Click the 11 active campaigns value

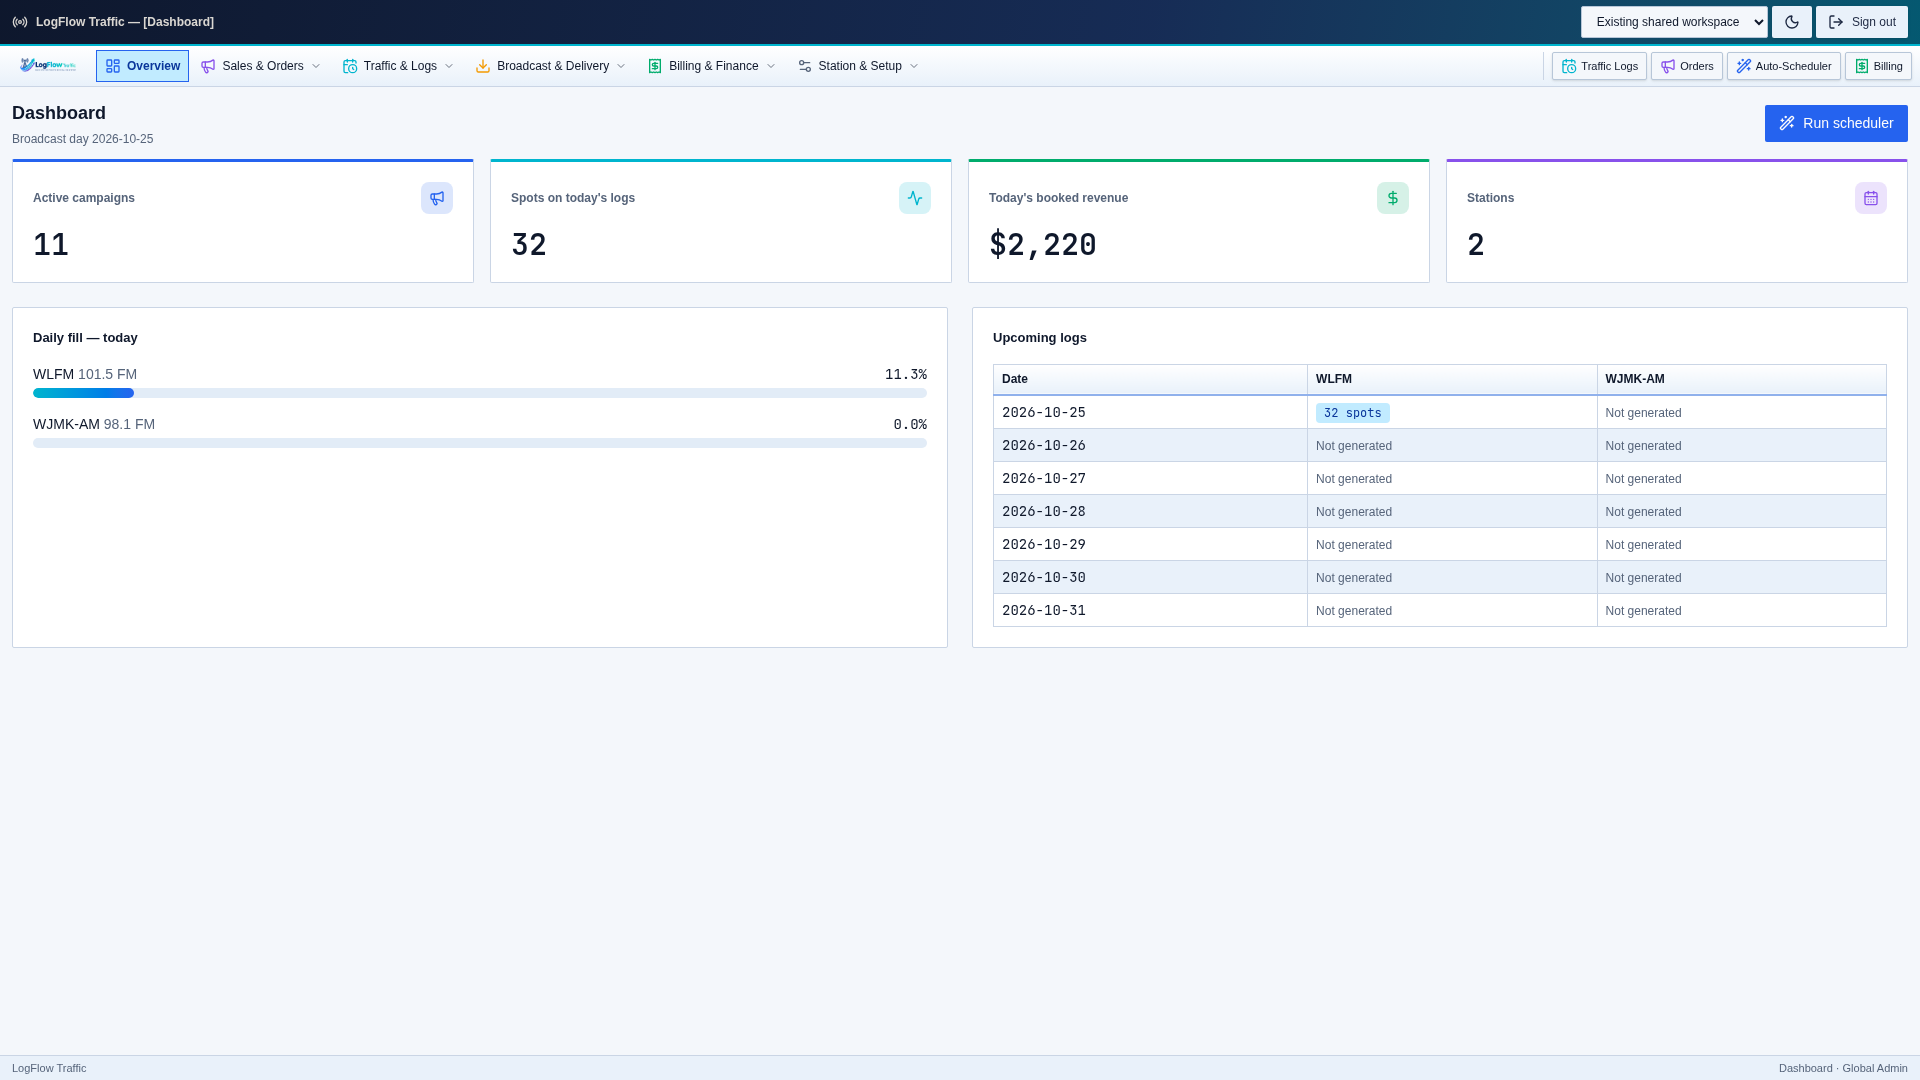click(51, 244)
